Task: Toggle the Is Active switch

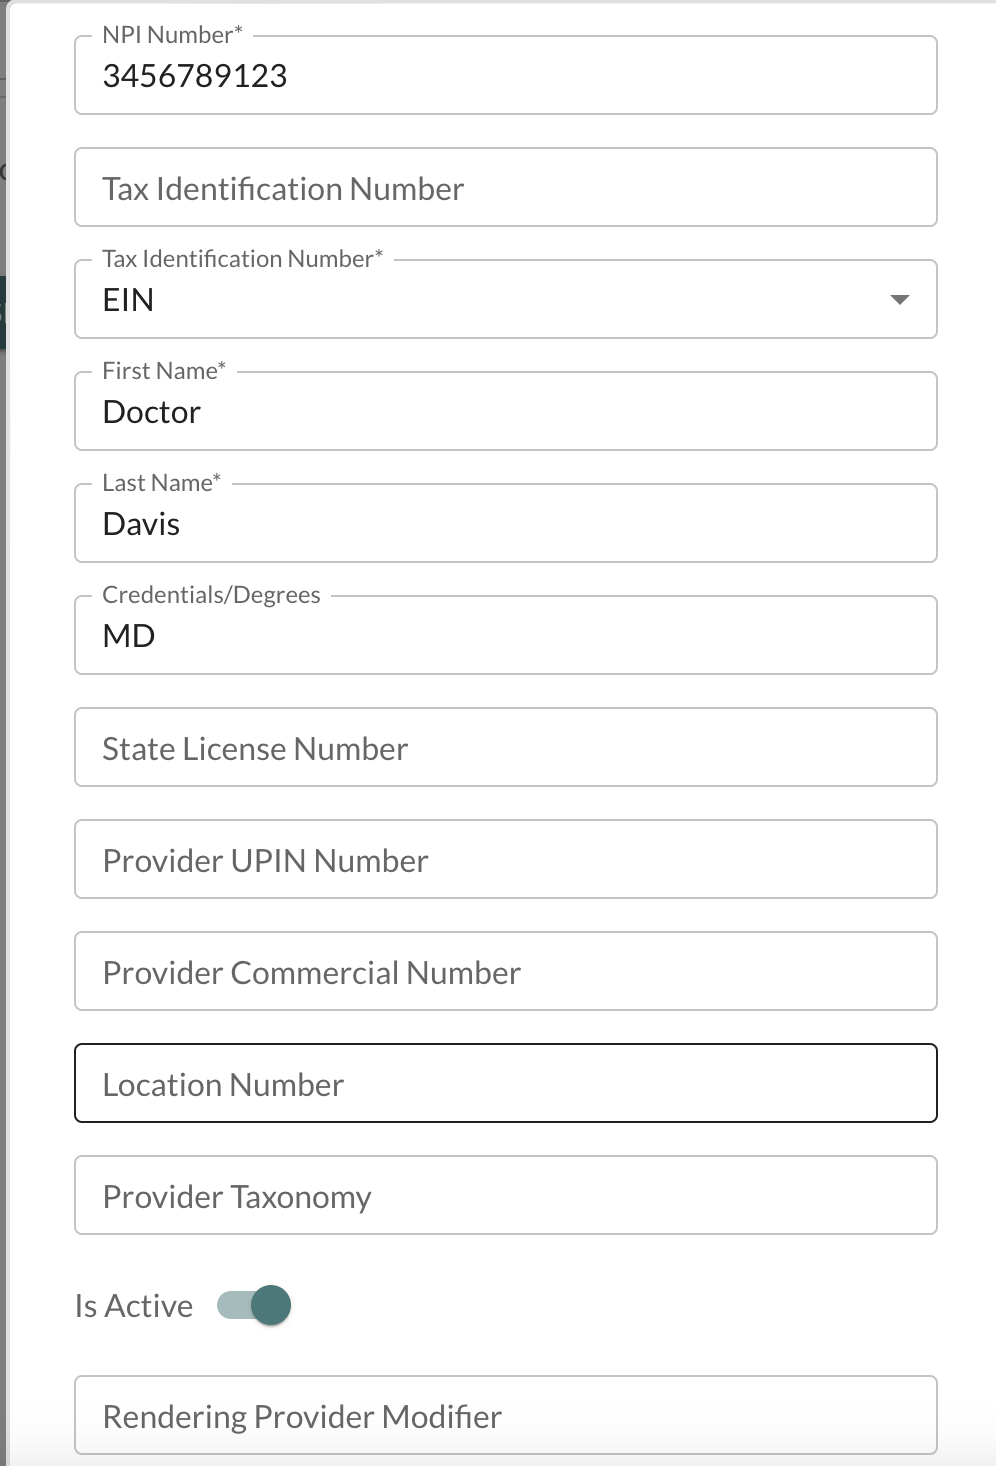Action: pos(255,1305)
